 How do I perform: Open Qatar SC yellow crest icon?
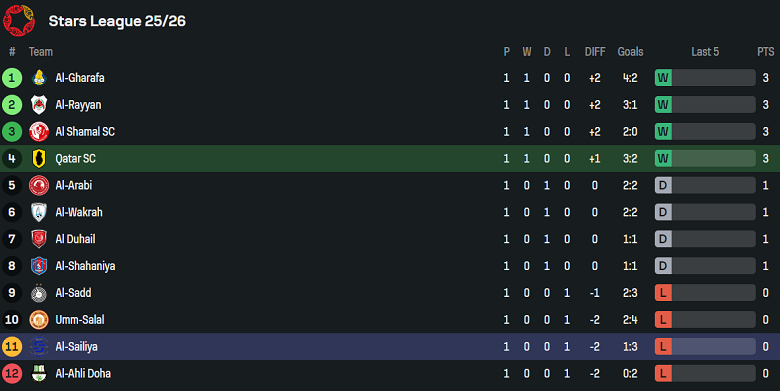coord(39,158)
